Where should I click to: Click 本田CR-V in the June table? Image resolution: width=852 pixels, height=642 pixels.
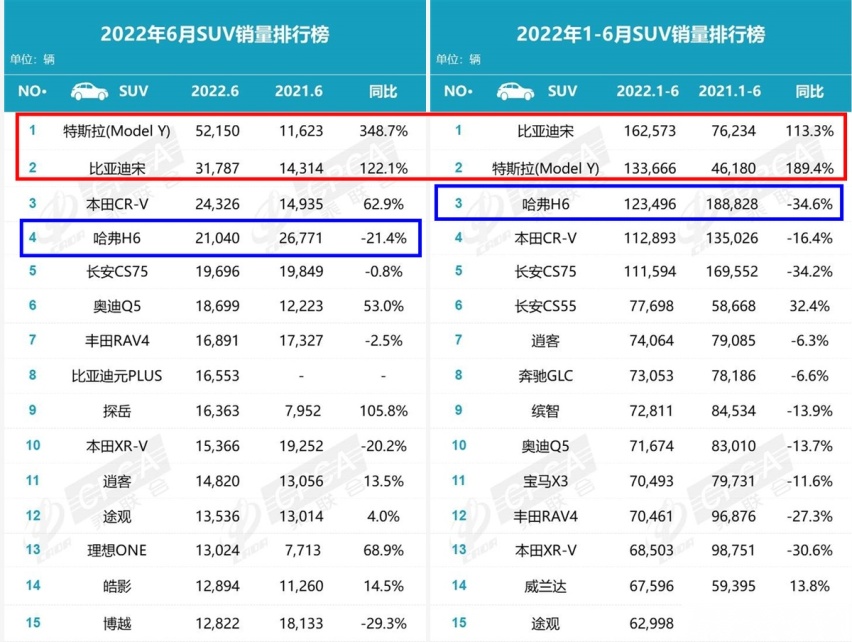(x=117, y=204)
